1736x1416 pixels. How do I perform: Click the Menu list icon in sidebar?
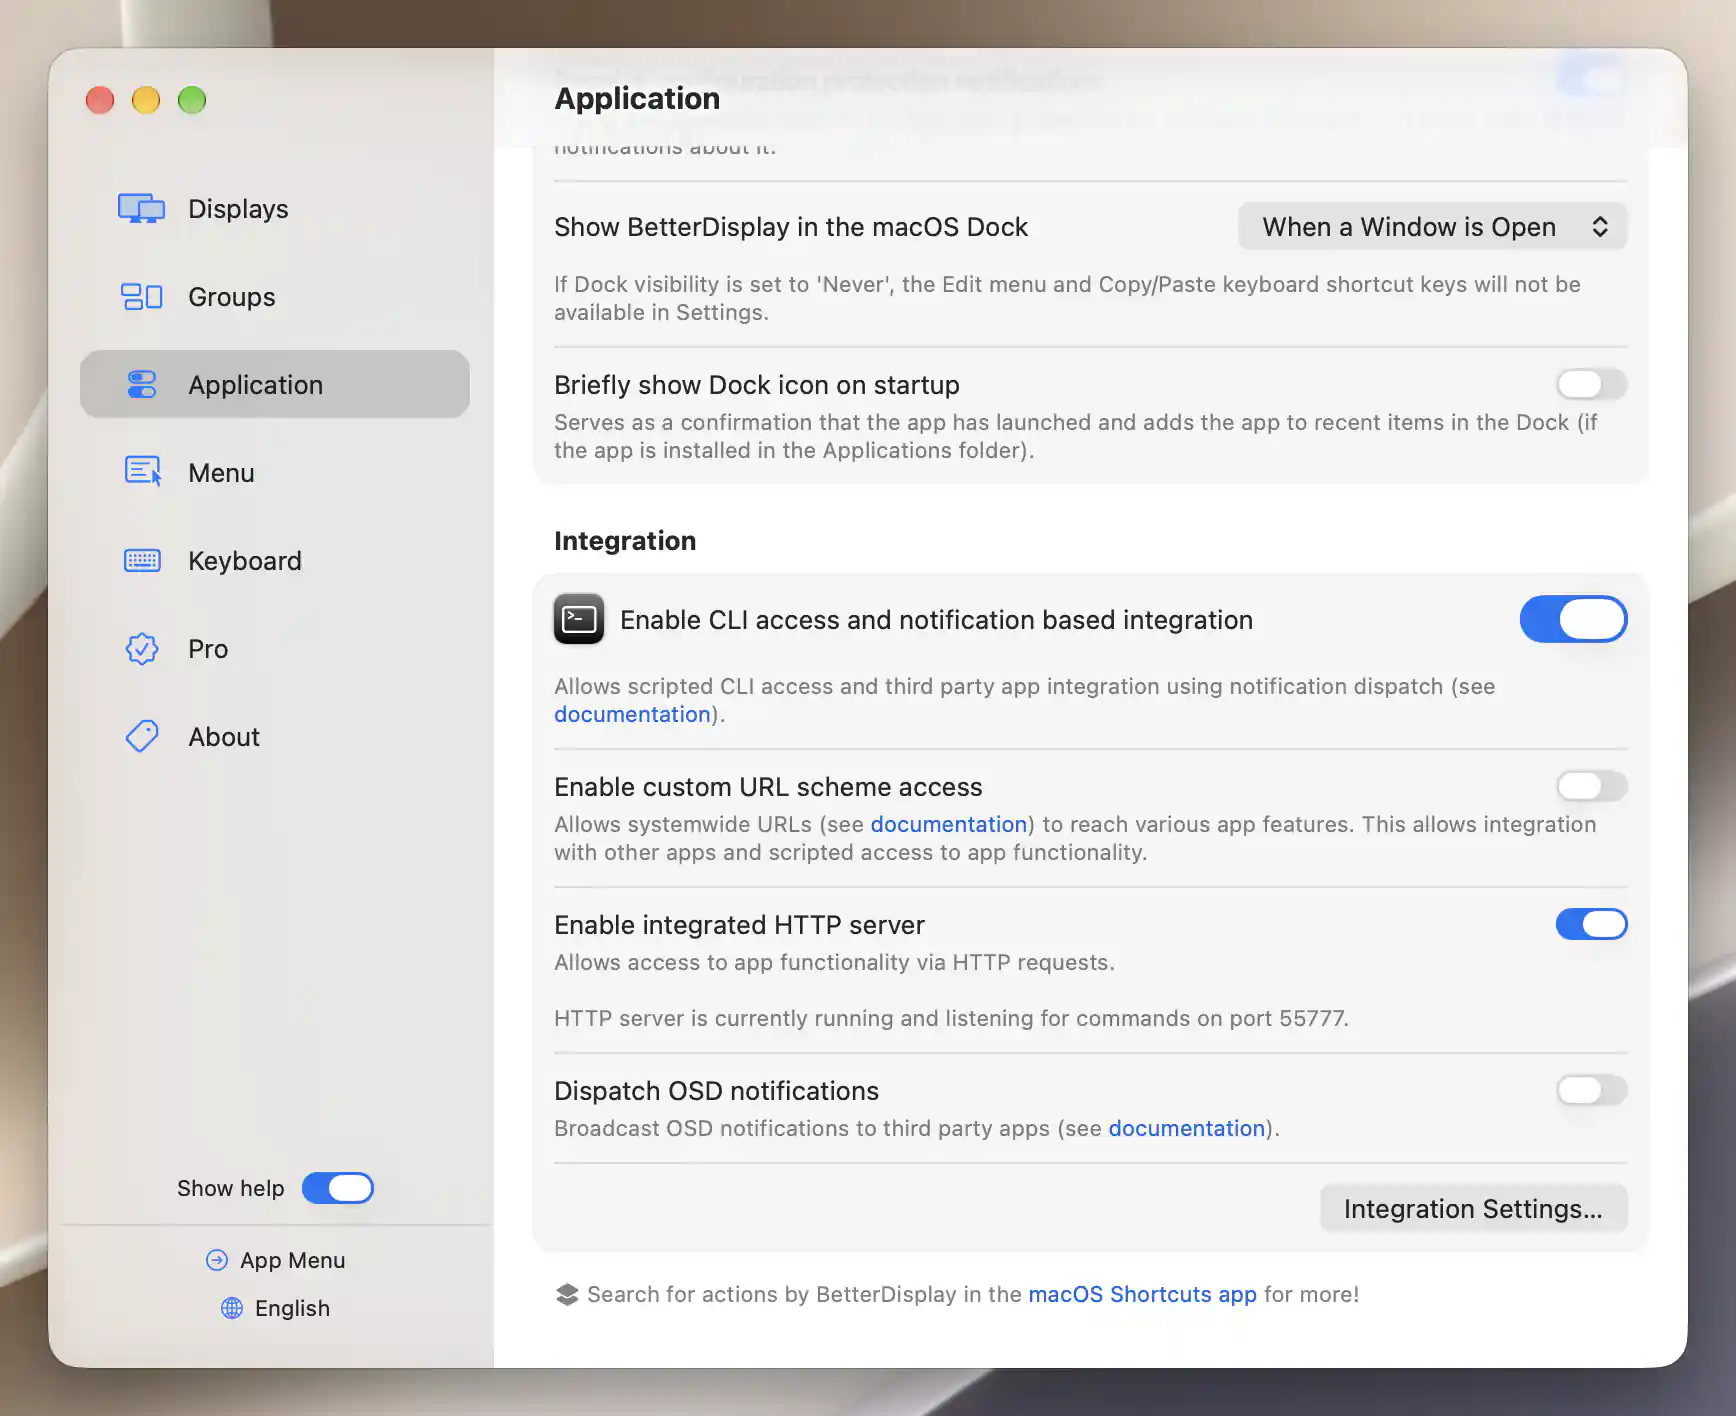(142, 471)
